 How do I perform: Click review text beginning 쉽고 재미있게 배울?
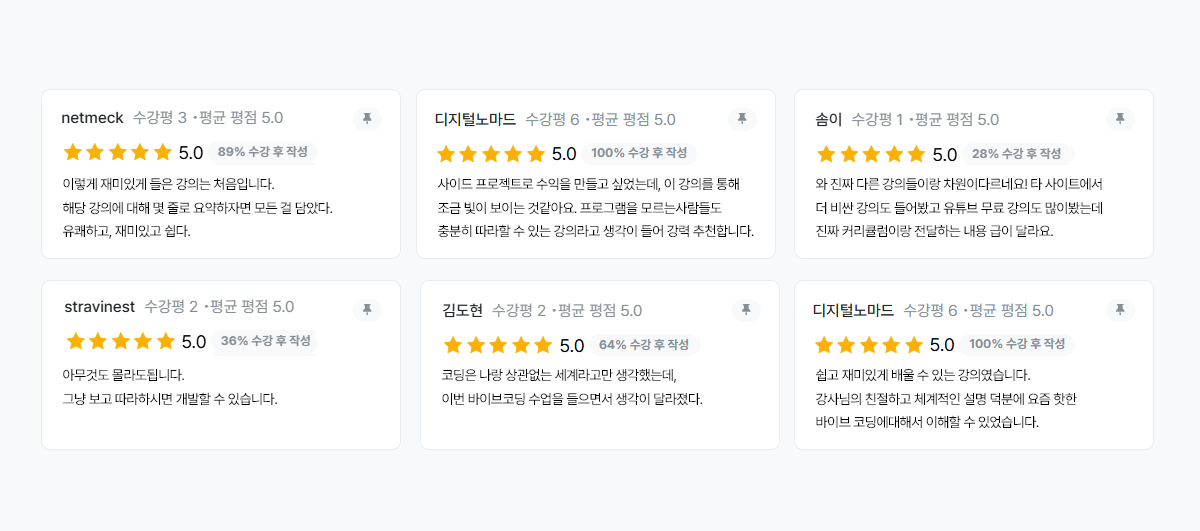946,398
